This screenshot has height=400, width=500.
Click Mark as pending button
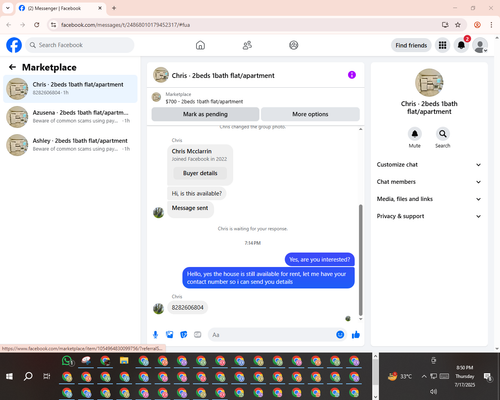[x=205, y=114]
